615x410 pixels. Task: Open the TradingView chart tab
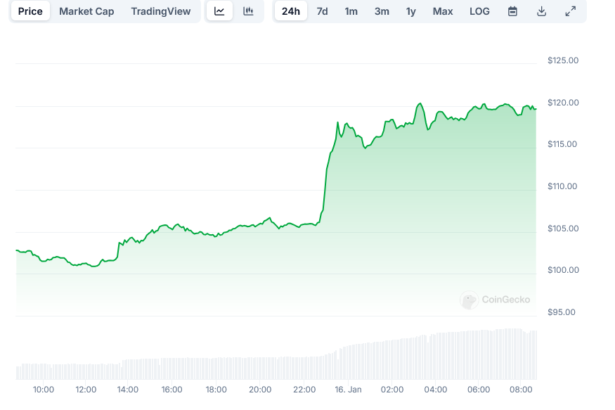[160, 11]
